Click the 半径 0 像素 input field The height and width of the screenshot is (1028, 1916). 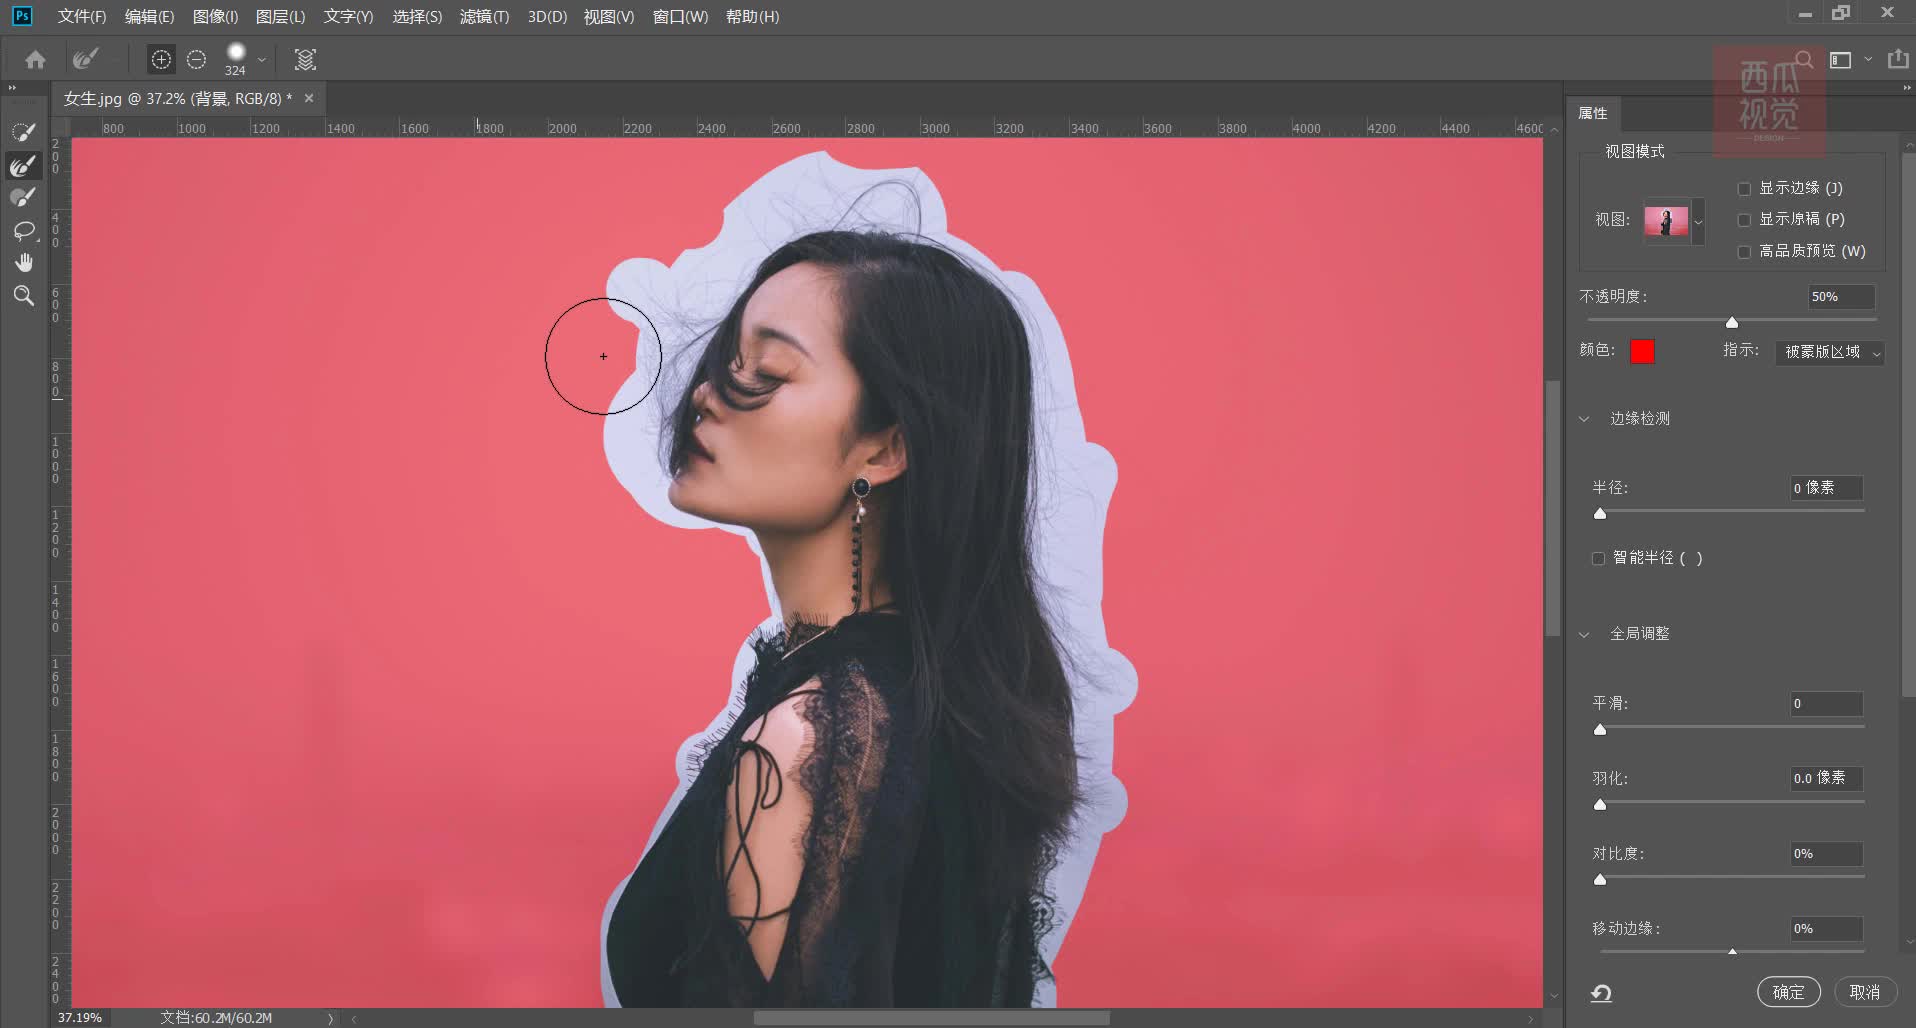(1826, 488)
